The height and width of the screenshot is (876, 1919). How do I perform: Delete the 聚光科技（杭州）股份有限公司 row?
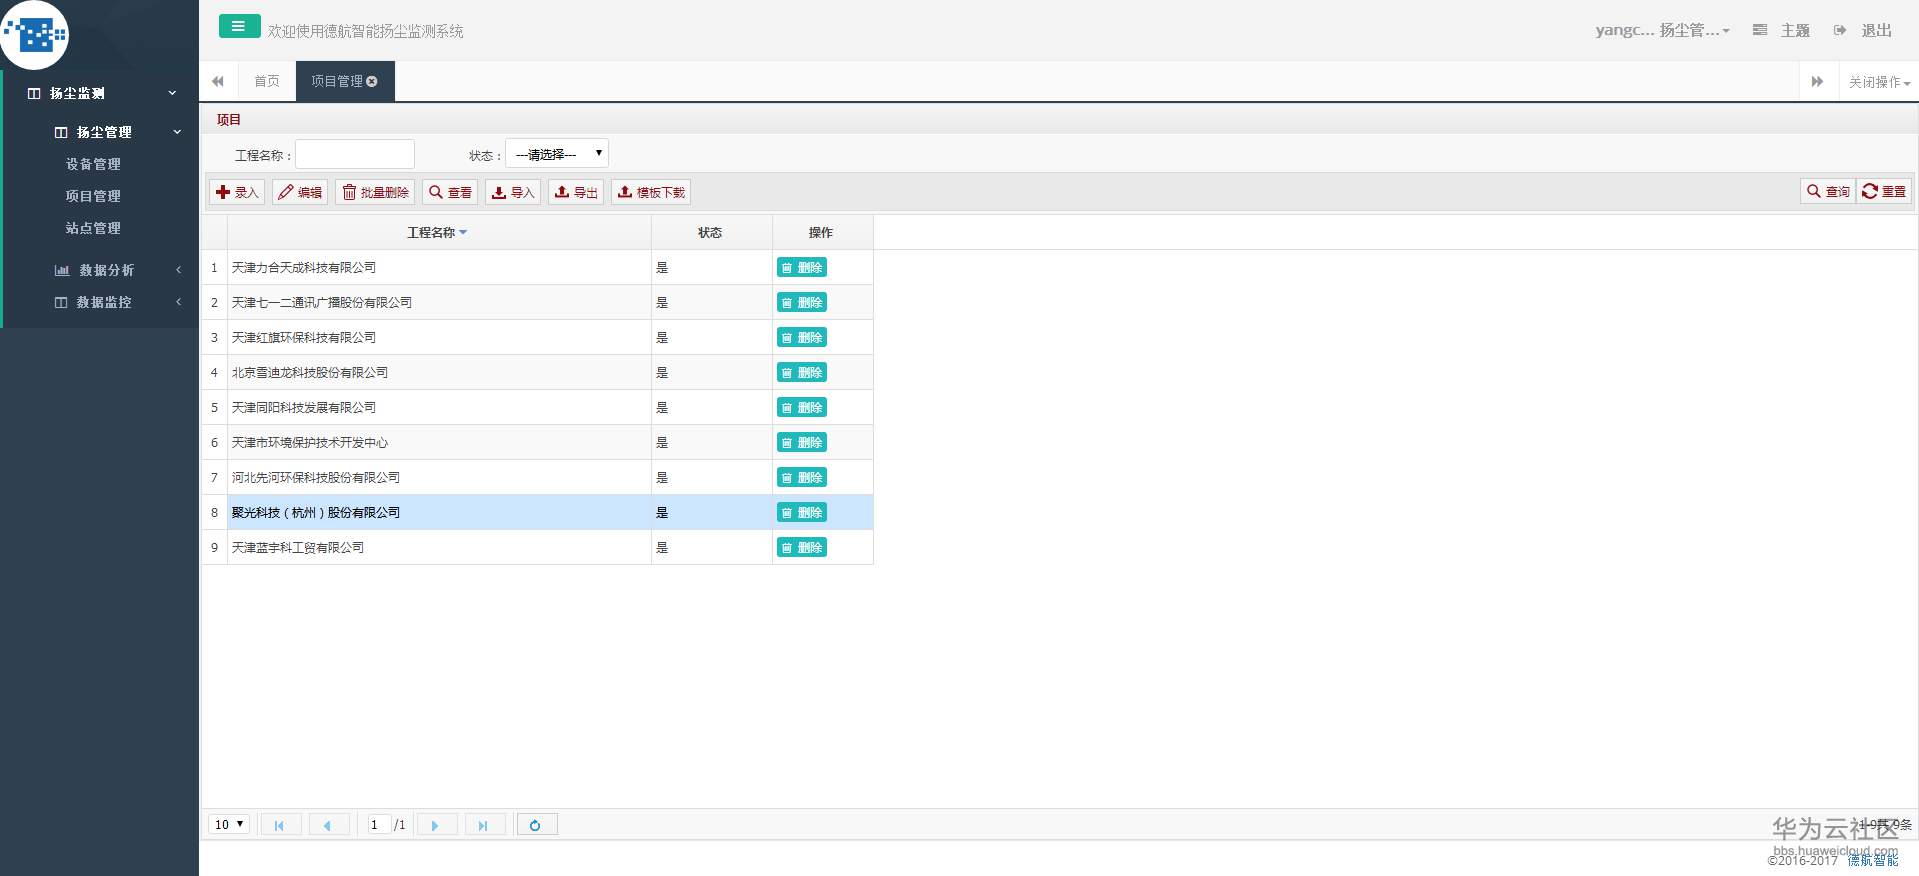pyautogui.click(x=802, y=513)
